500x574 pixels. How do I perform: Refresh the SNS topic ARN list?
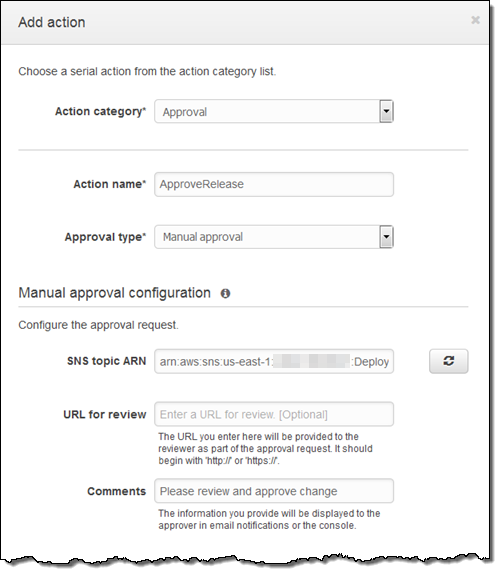[448, 361]
